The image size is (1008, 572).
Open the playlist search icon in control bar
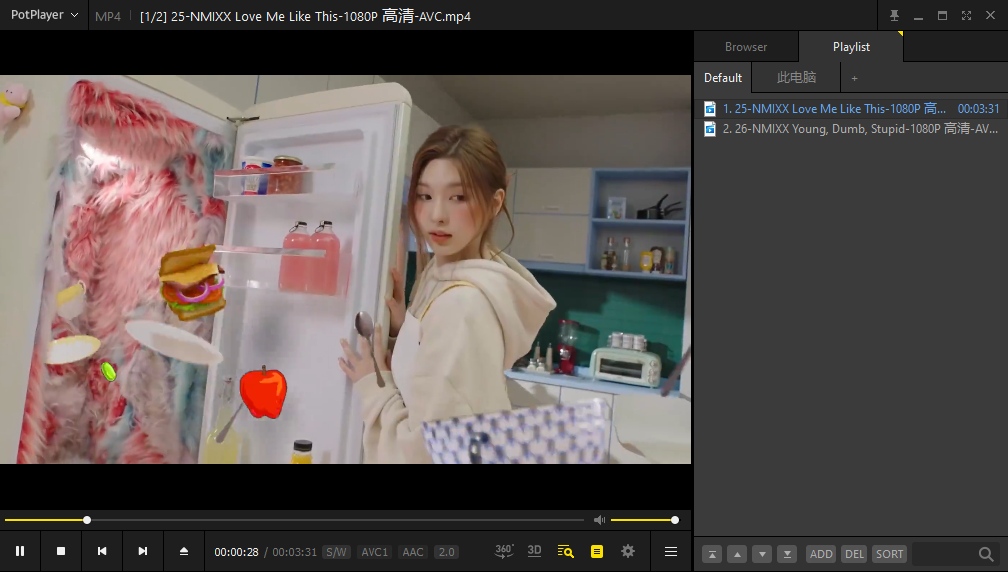[x=566, y=551]
